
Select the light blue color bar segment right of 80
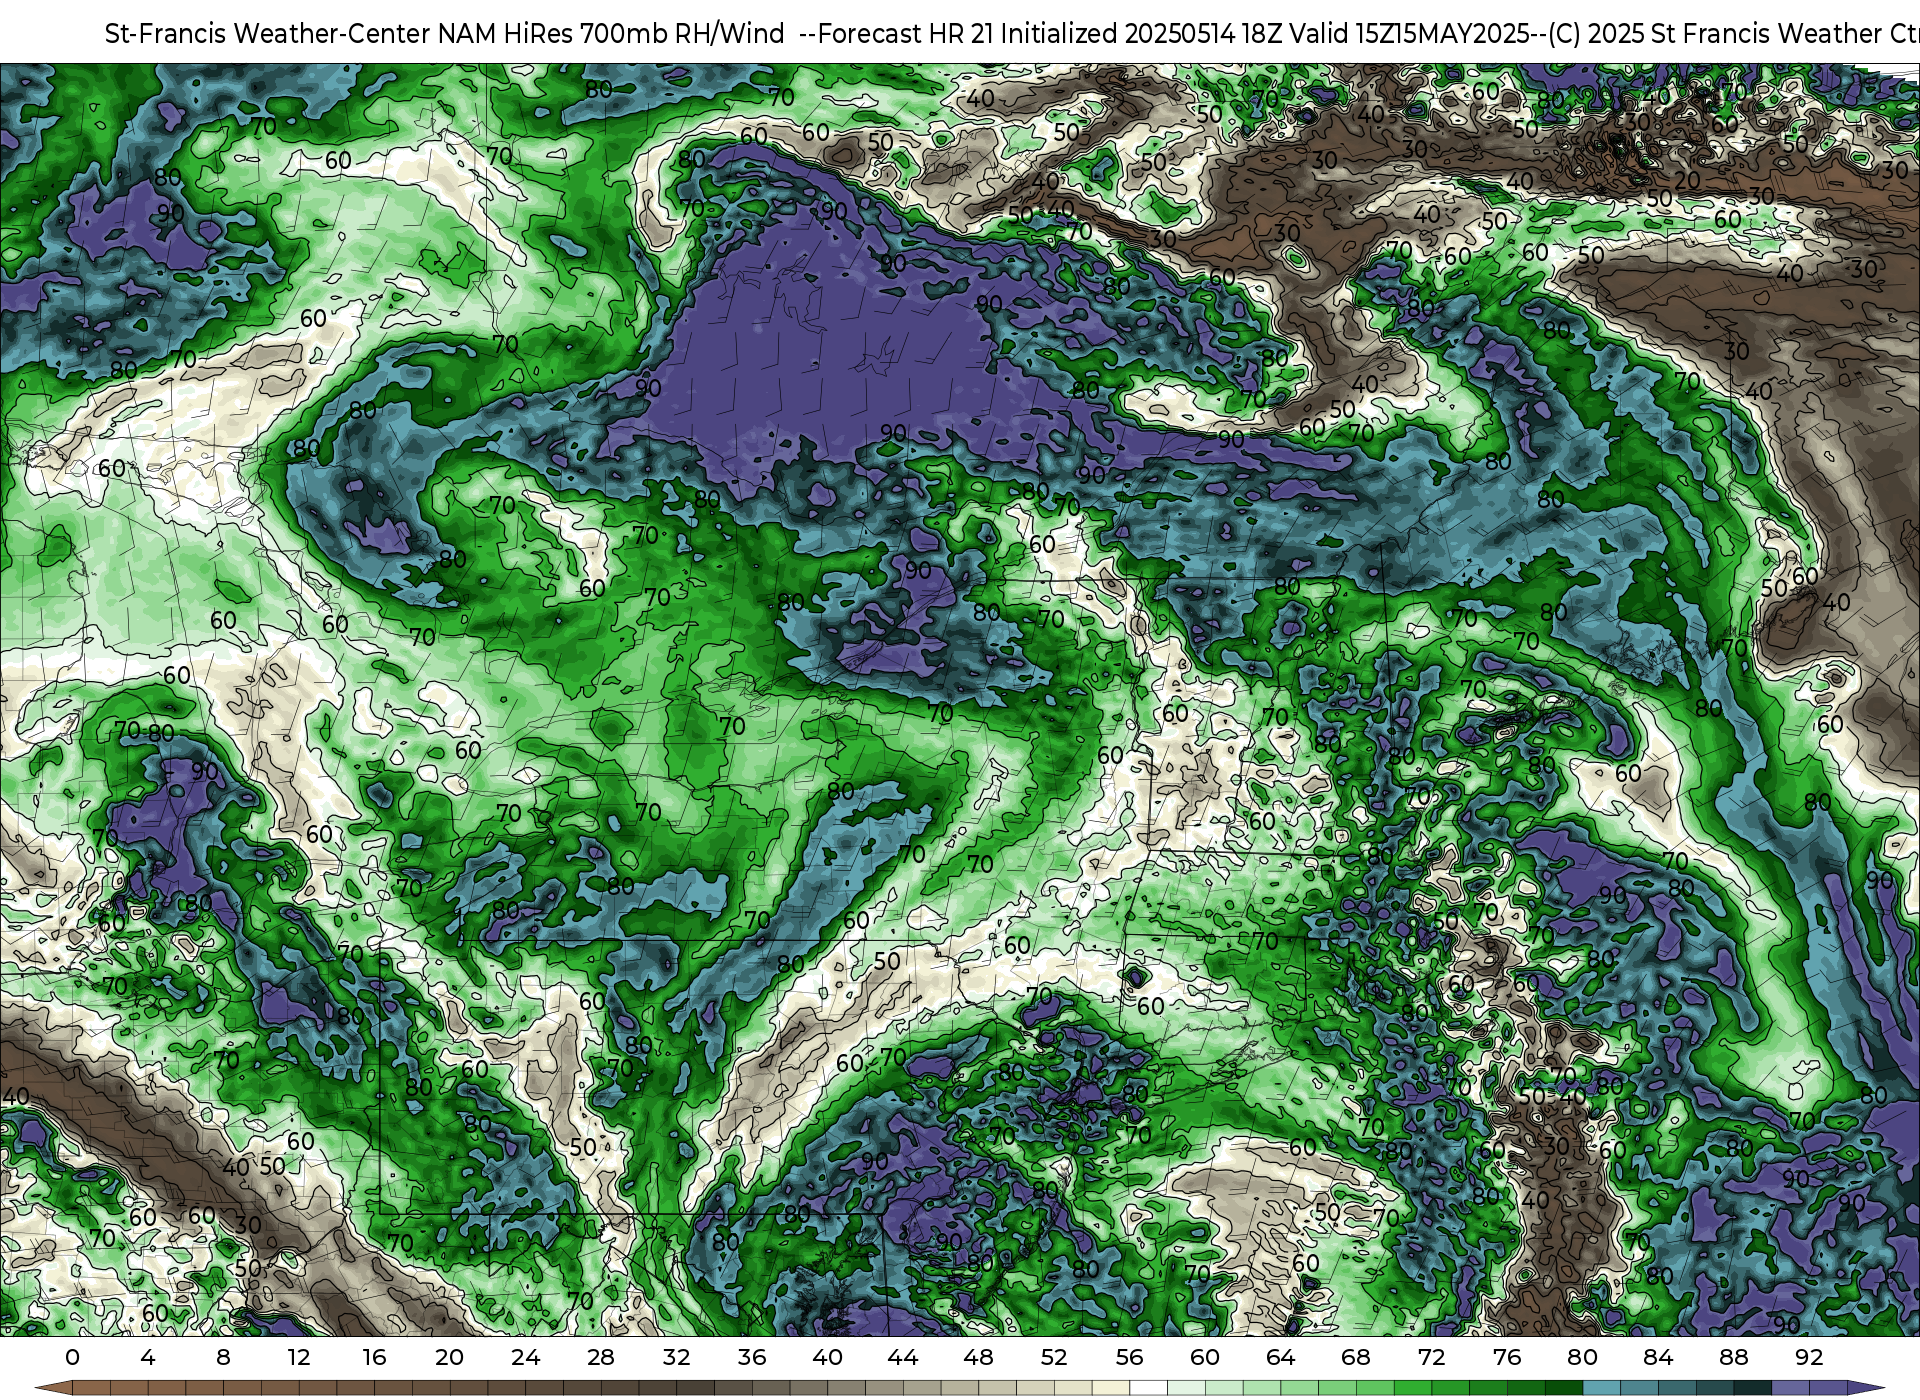(1601, 1388)
